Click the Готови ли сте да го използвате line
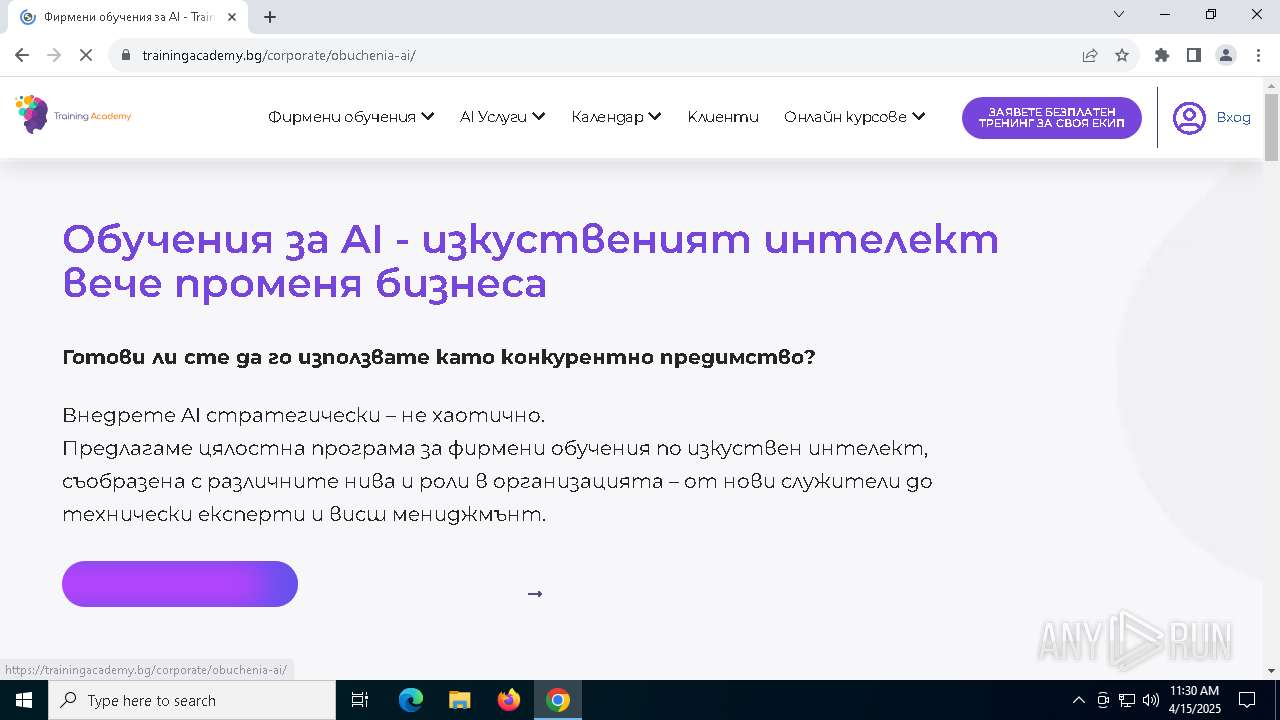Viewport: 1280px width, 720px height. pyautogui.click(x=439, y=357)
